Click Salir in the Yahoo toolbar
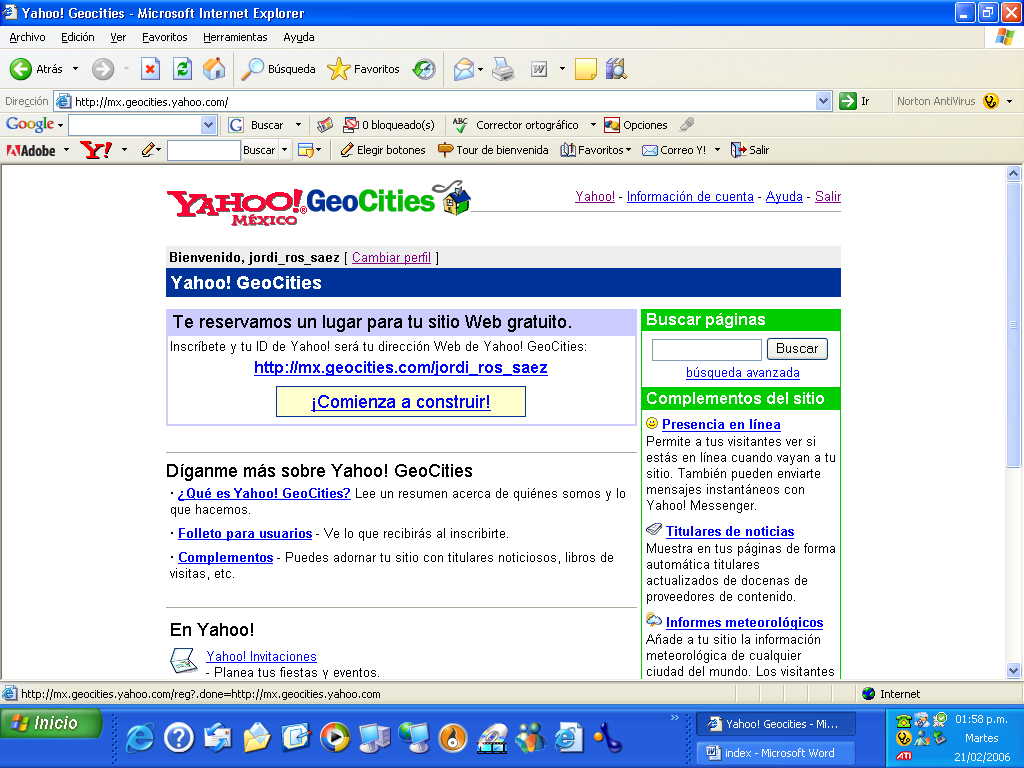This screenshot has width=1024, height=768. (750, 150)
